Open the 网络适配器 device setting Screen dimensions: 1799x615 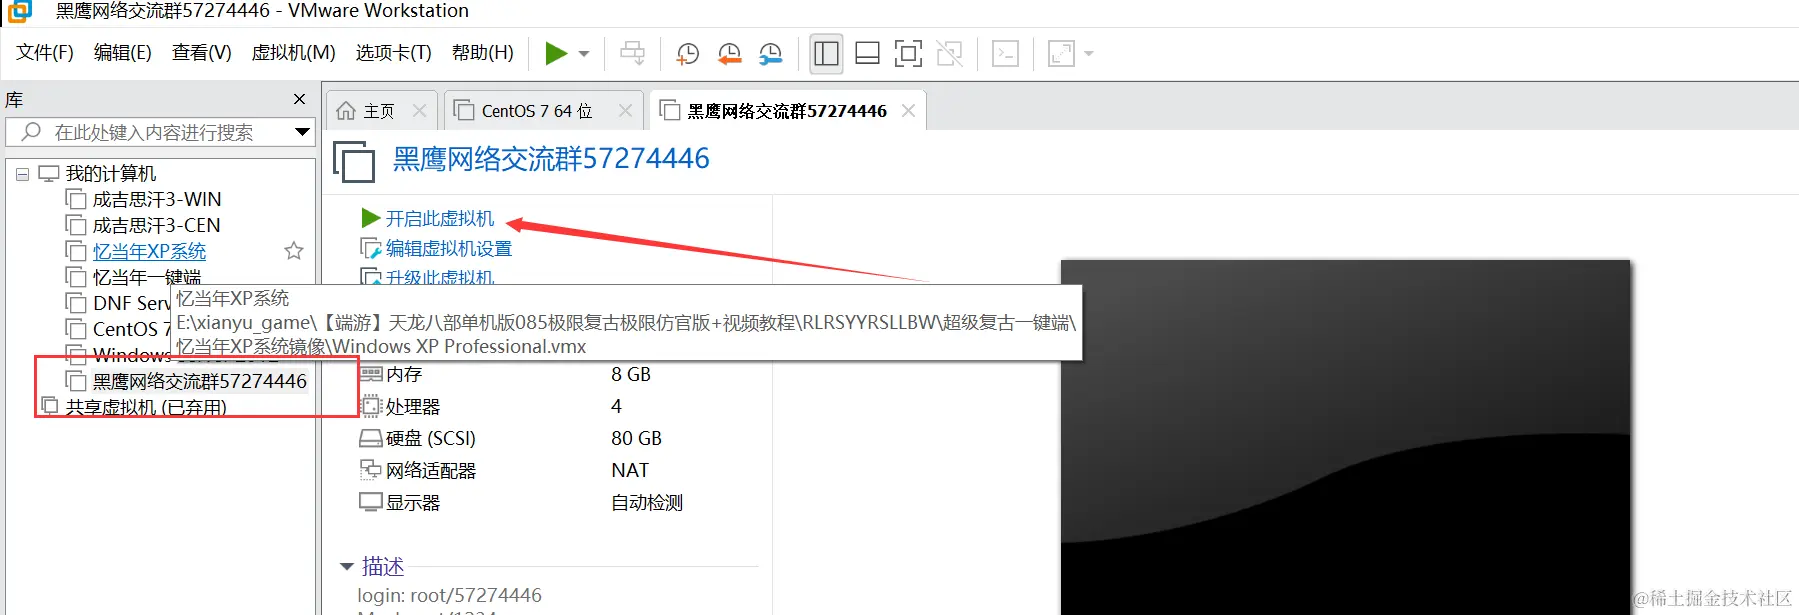tap(431, 470)
